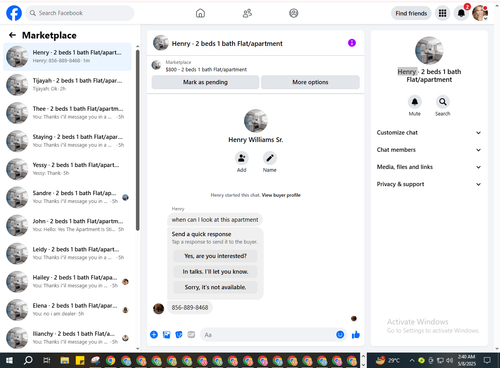Open the Groups icon in top nav

pos(294,13)
